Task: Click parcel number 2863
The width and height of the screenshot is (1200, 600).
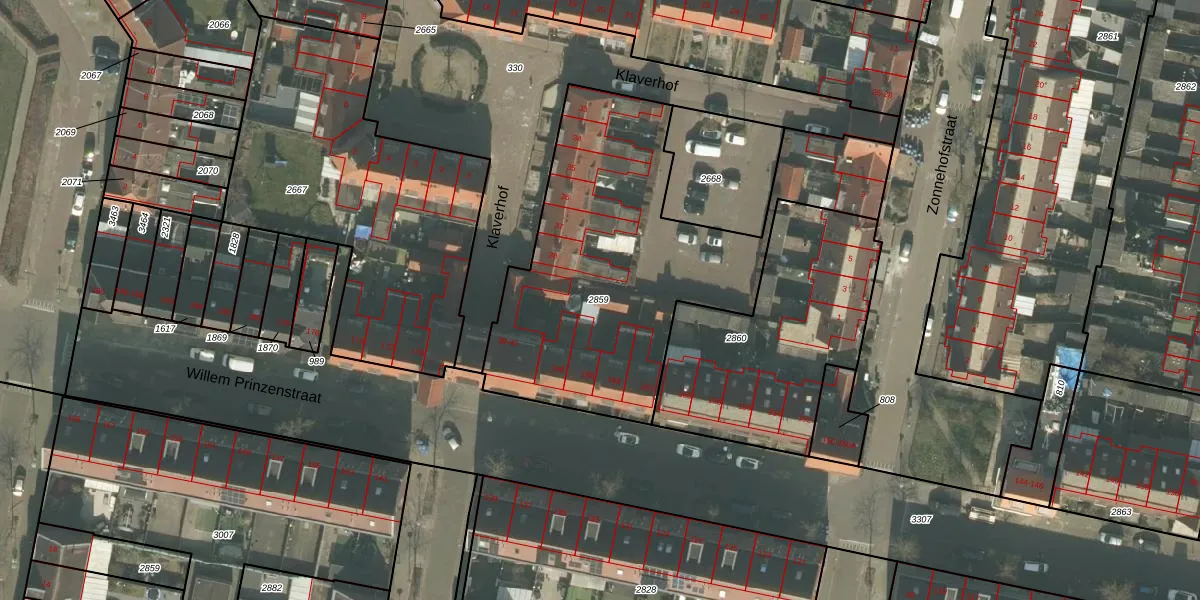Action: coord(1121,511)
